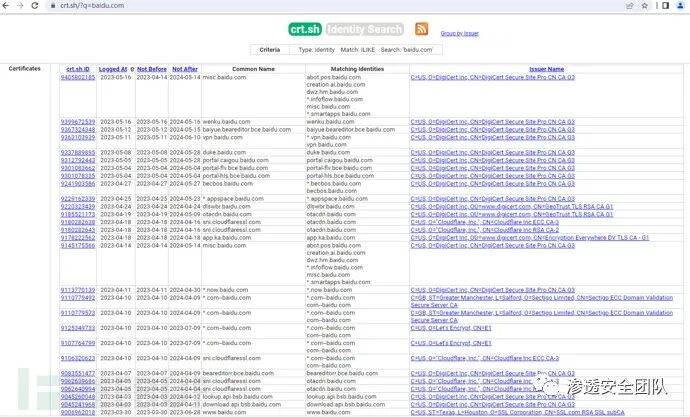690x417 pixels.
Task: Click the matching identity *.vpn.baidu.com
Action: [329, 138]
